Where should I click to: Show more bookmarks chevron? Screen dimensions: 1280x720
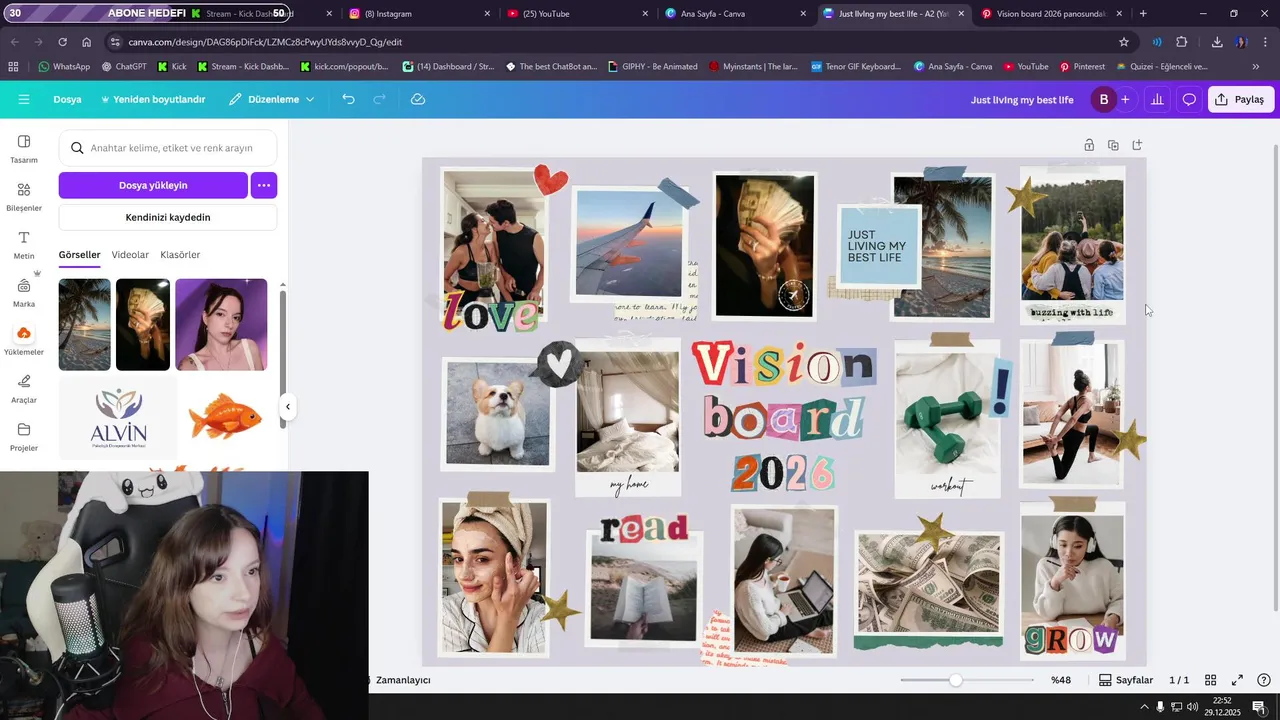[x=1256, y=67]
